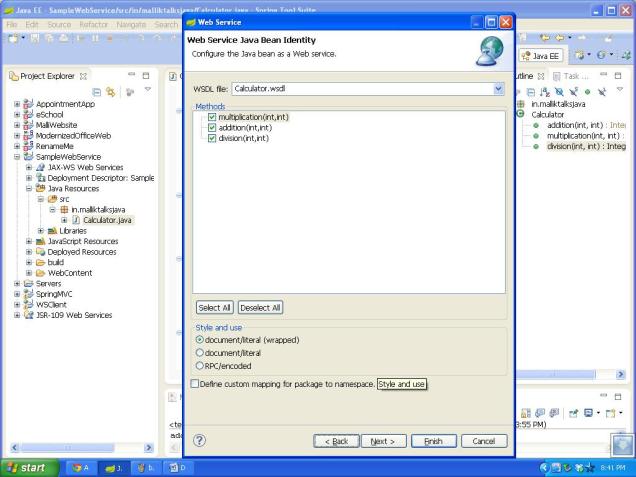Click Collapse All in Outline toolbar
Screen dimensions: 636x477
531,92
